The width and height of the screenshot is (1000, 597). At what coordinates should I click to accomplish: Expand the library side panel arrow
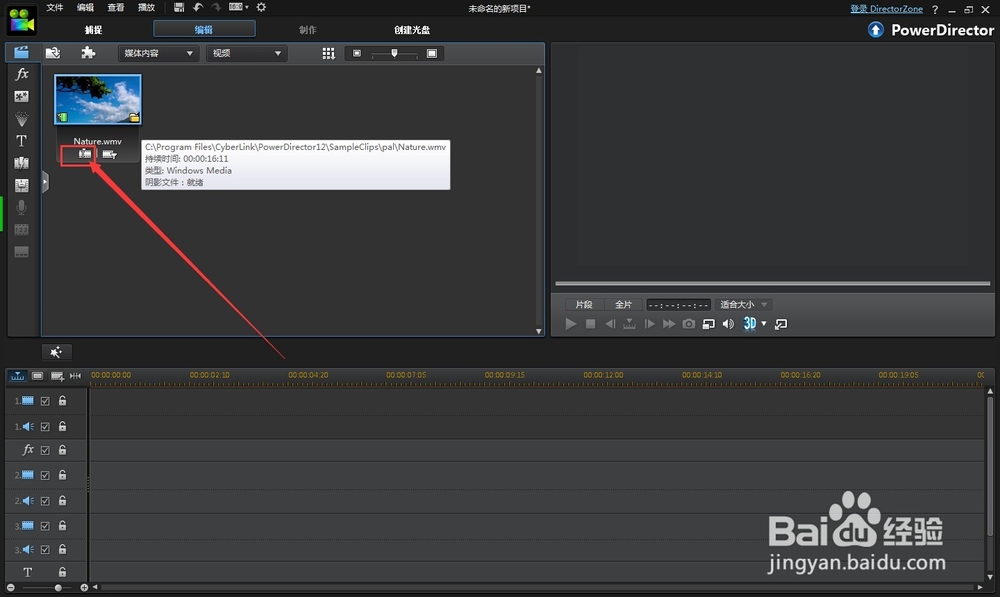tap(45, 182)
